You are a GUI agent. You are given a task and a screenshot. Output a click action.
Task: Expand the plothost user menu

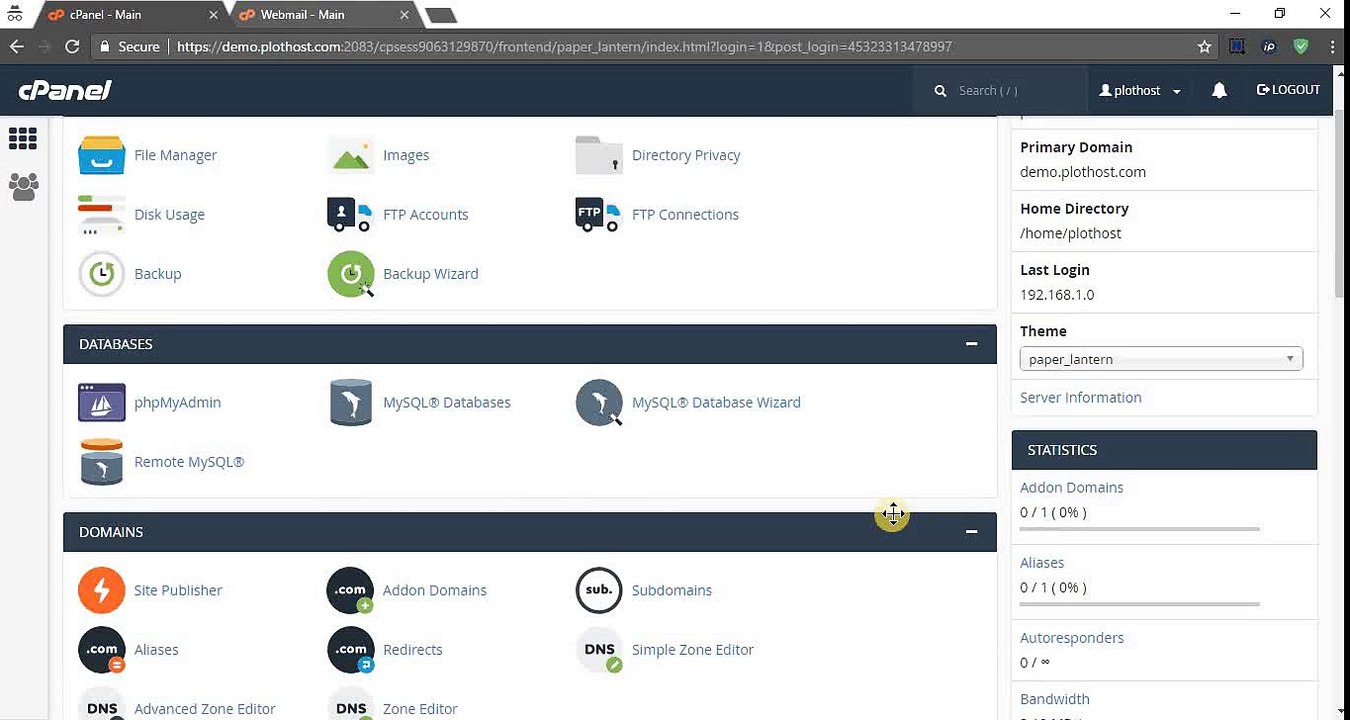(1140, 90)
